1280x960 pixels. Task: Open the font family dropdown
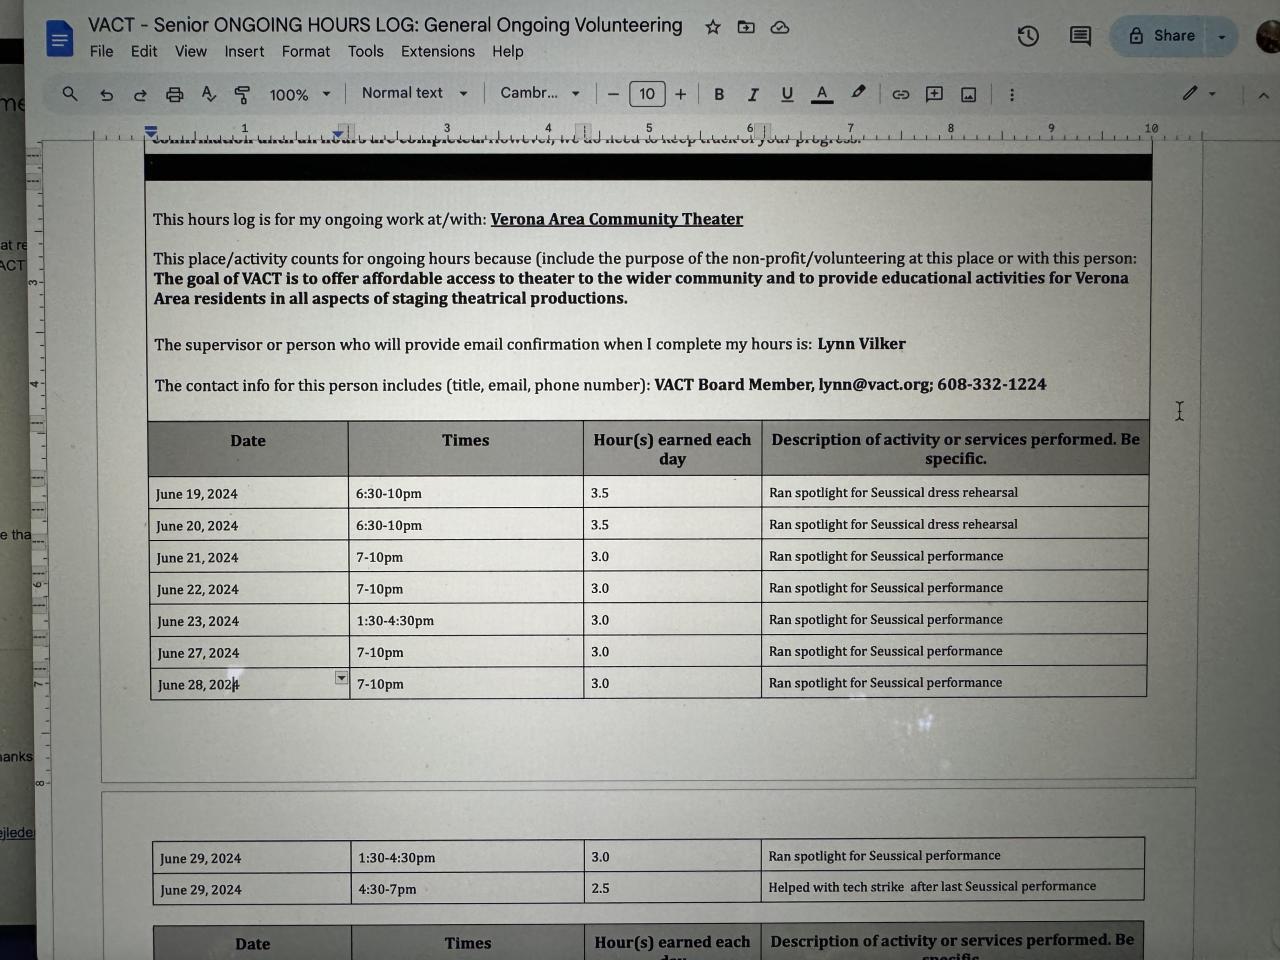point(540,93)
